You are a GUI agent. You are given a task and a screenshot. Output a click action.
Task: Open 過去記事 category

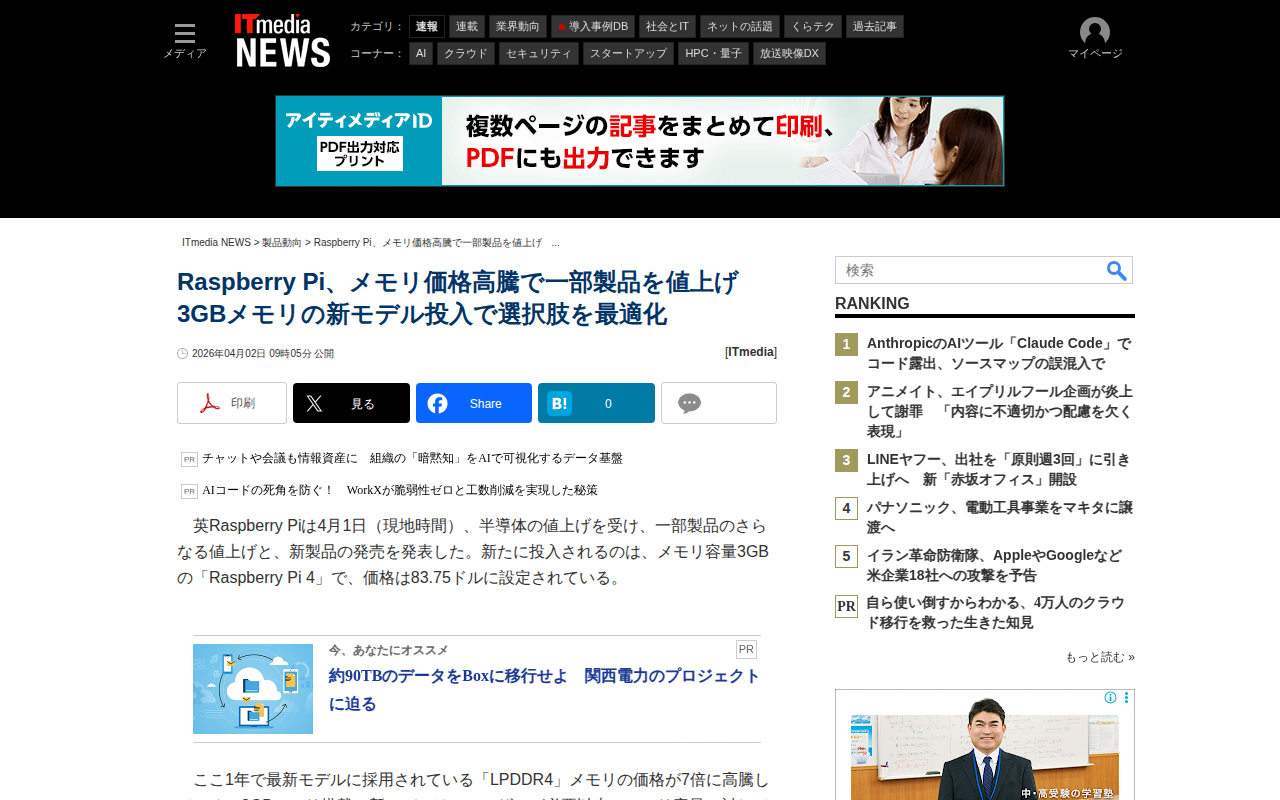875,27
